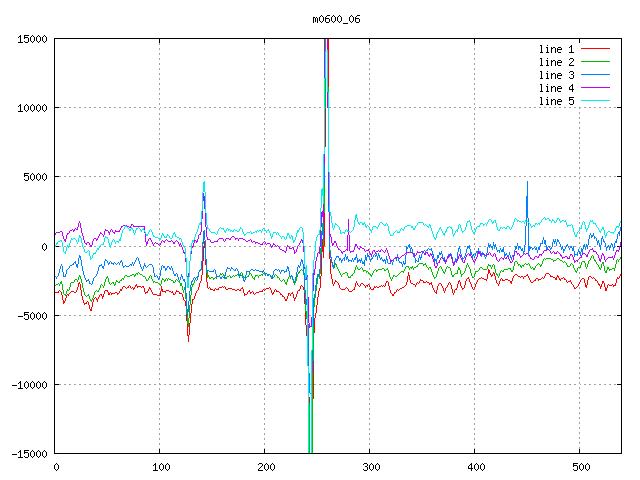Click the -15000 y-axis tick label
Image resolution: width=640 pixels, height=480 pixels.
[x=29, y=454]
